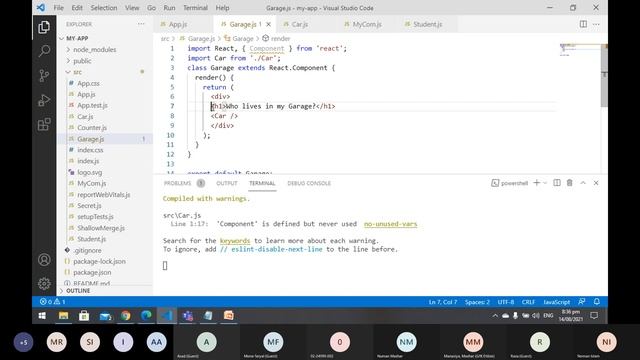Open Run and Debug view
The image size is (640, 360).
tap(44, 100)
